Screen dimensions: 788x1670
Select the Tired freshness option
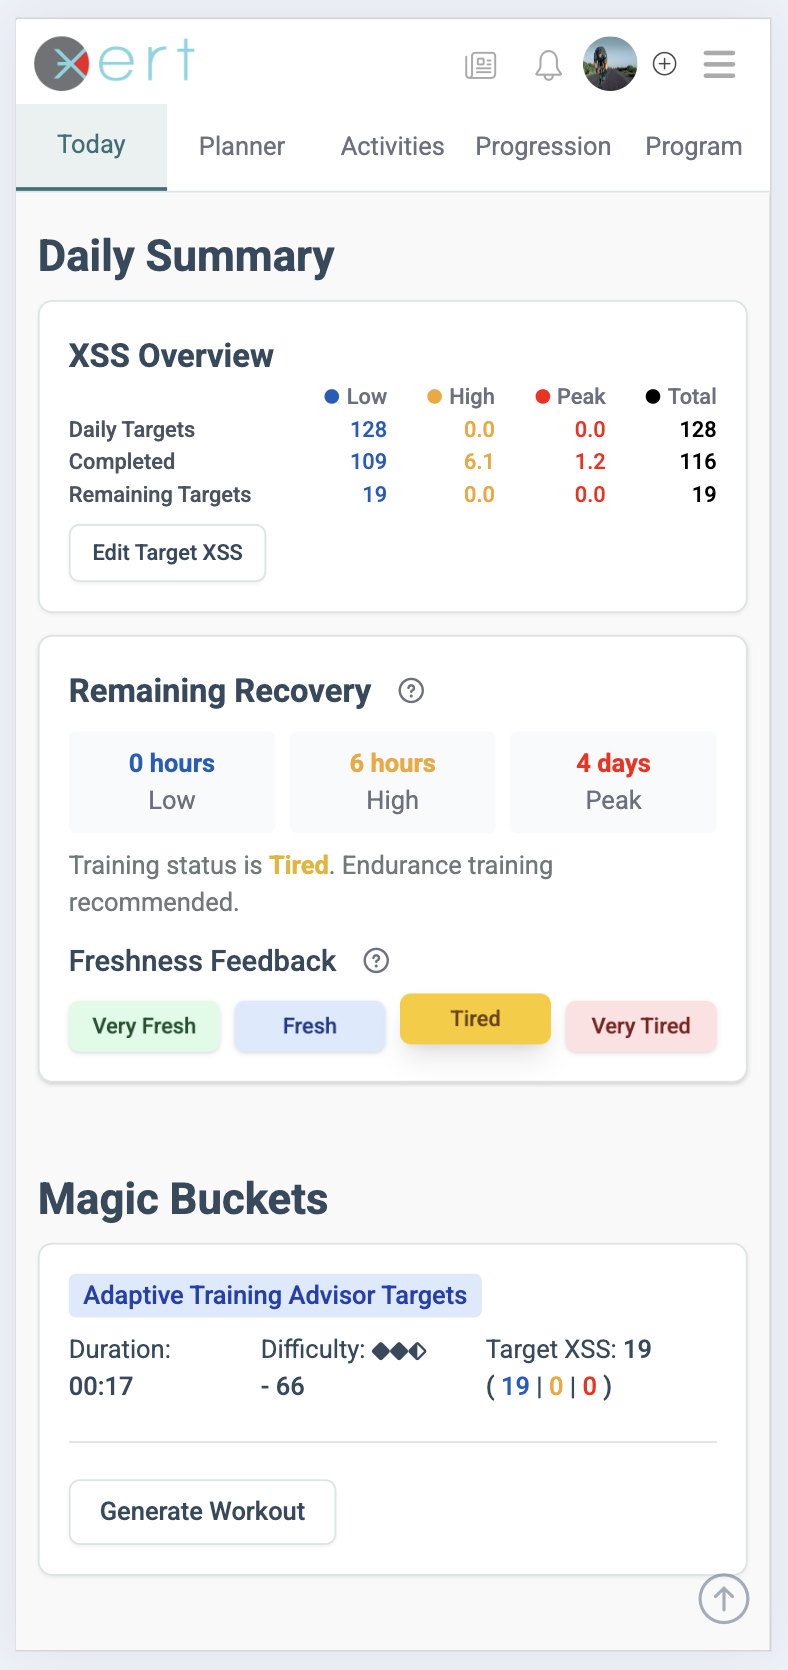point(475,1019)
